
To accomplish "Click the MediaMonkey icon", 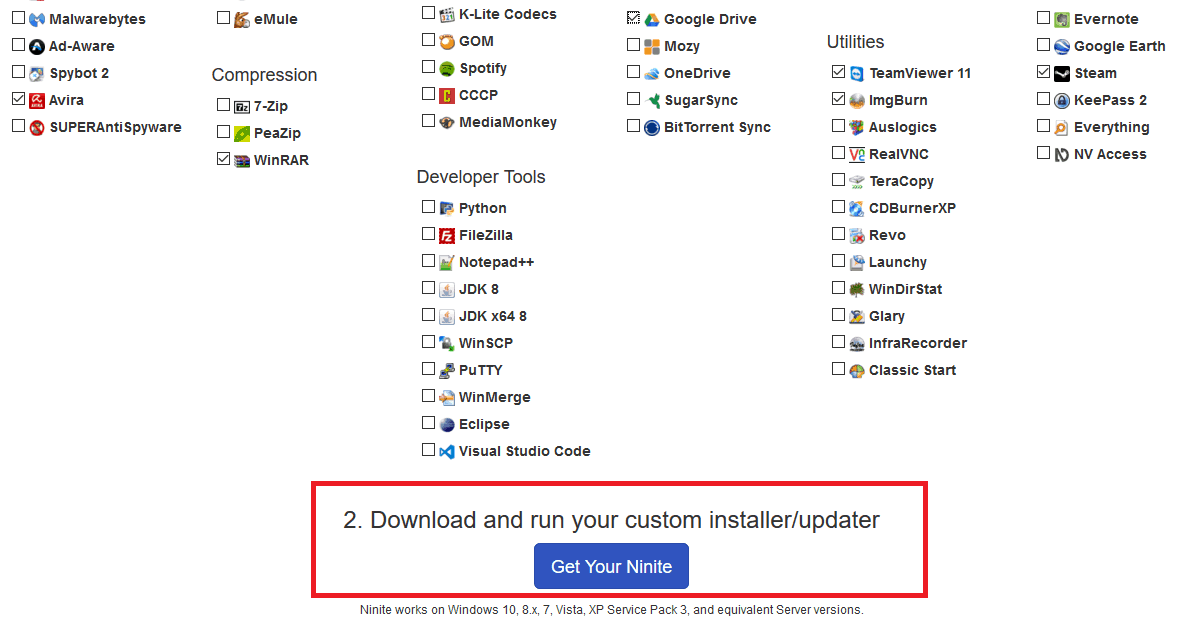I will 447,122.
